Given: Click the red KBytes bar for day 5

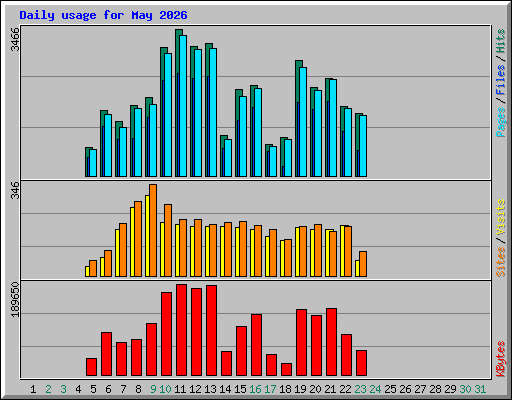Looking at the screenshot, I should [x=92, y=367].
